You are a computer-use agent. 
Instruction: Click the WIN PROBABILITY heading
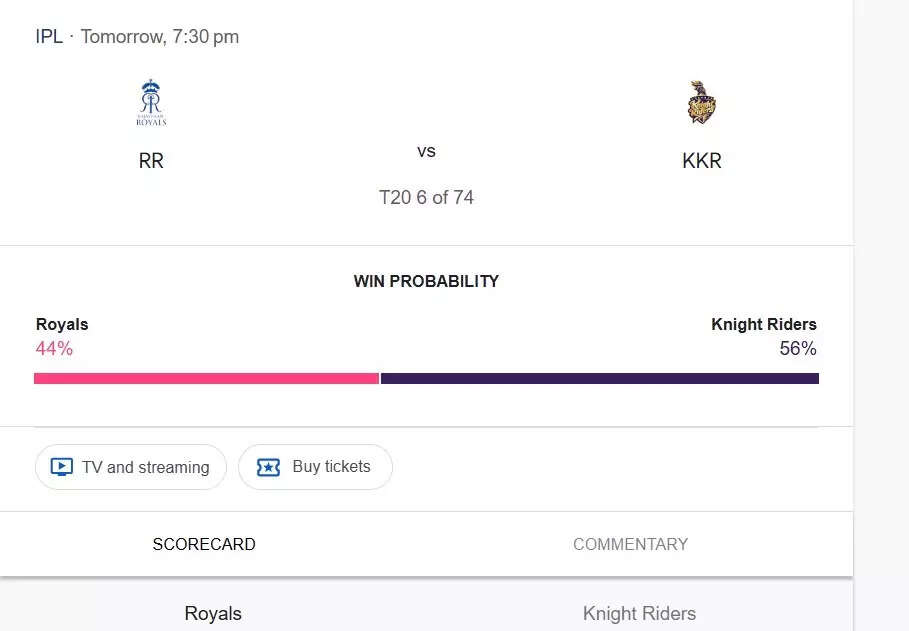(426, 281)
